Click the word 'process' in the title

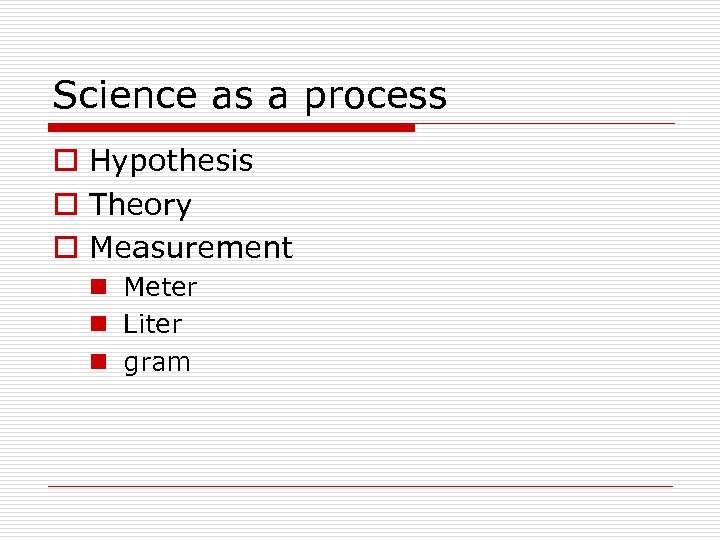376,97
